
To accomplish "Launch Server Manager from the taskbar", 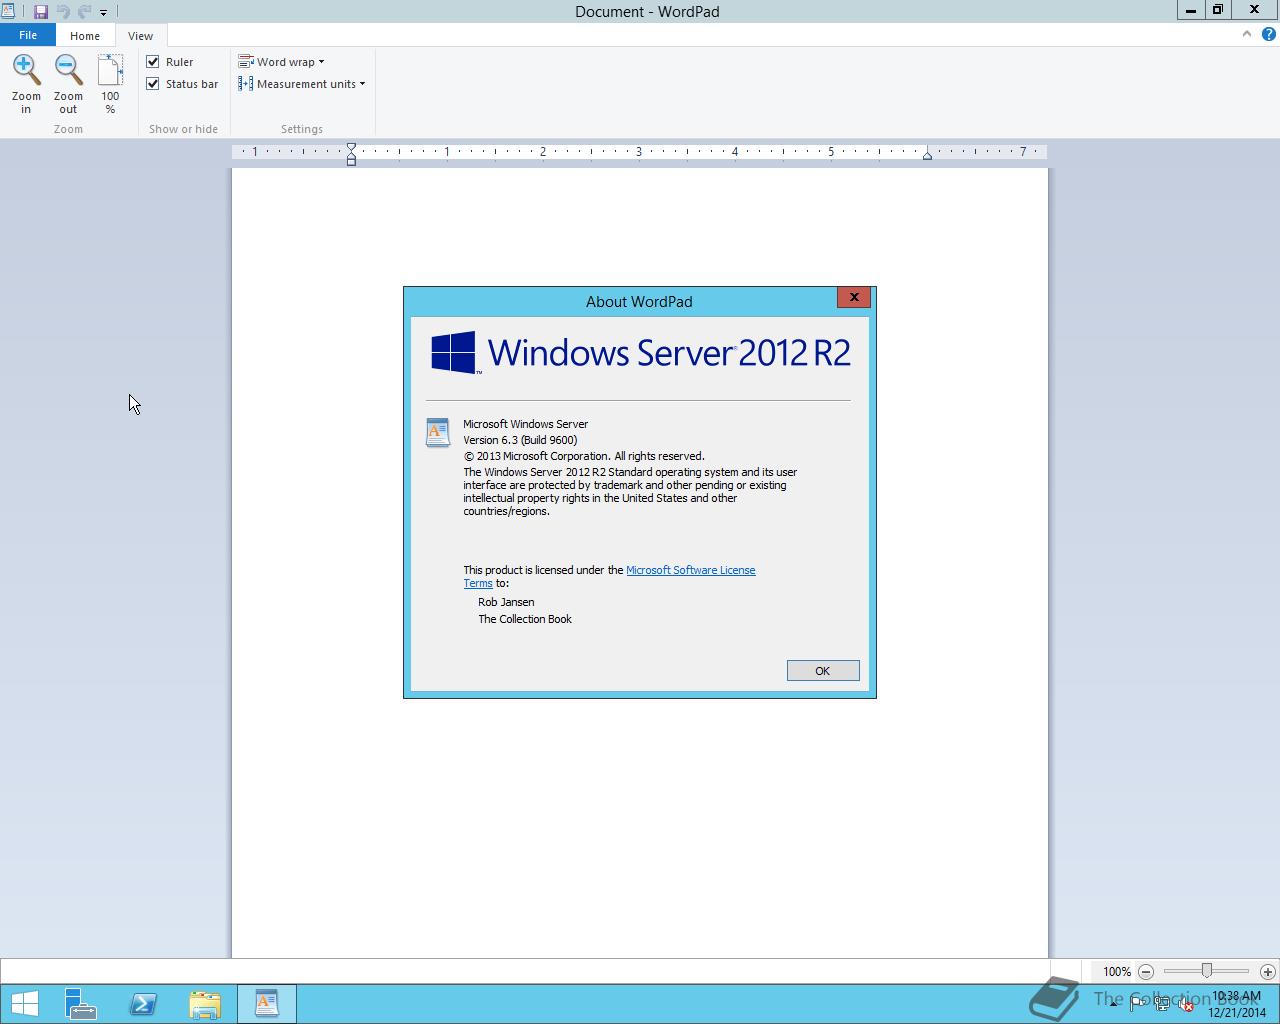I will [81, 1004].
